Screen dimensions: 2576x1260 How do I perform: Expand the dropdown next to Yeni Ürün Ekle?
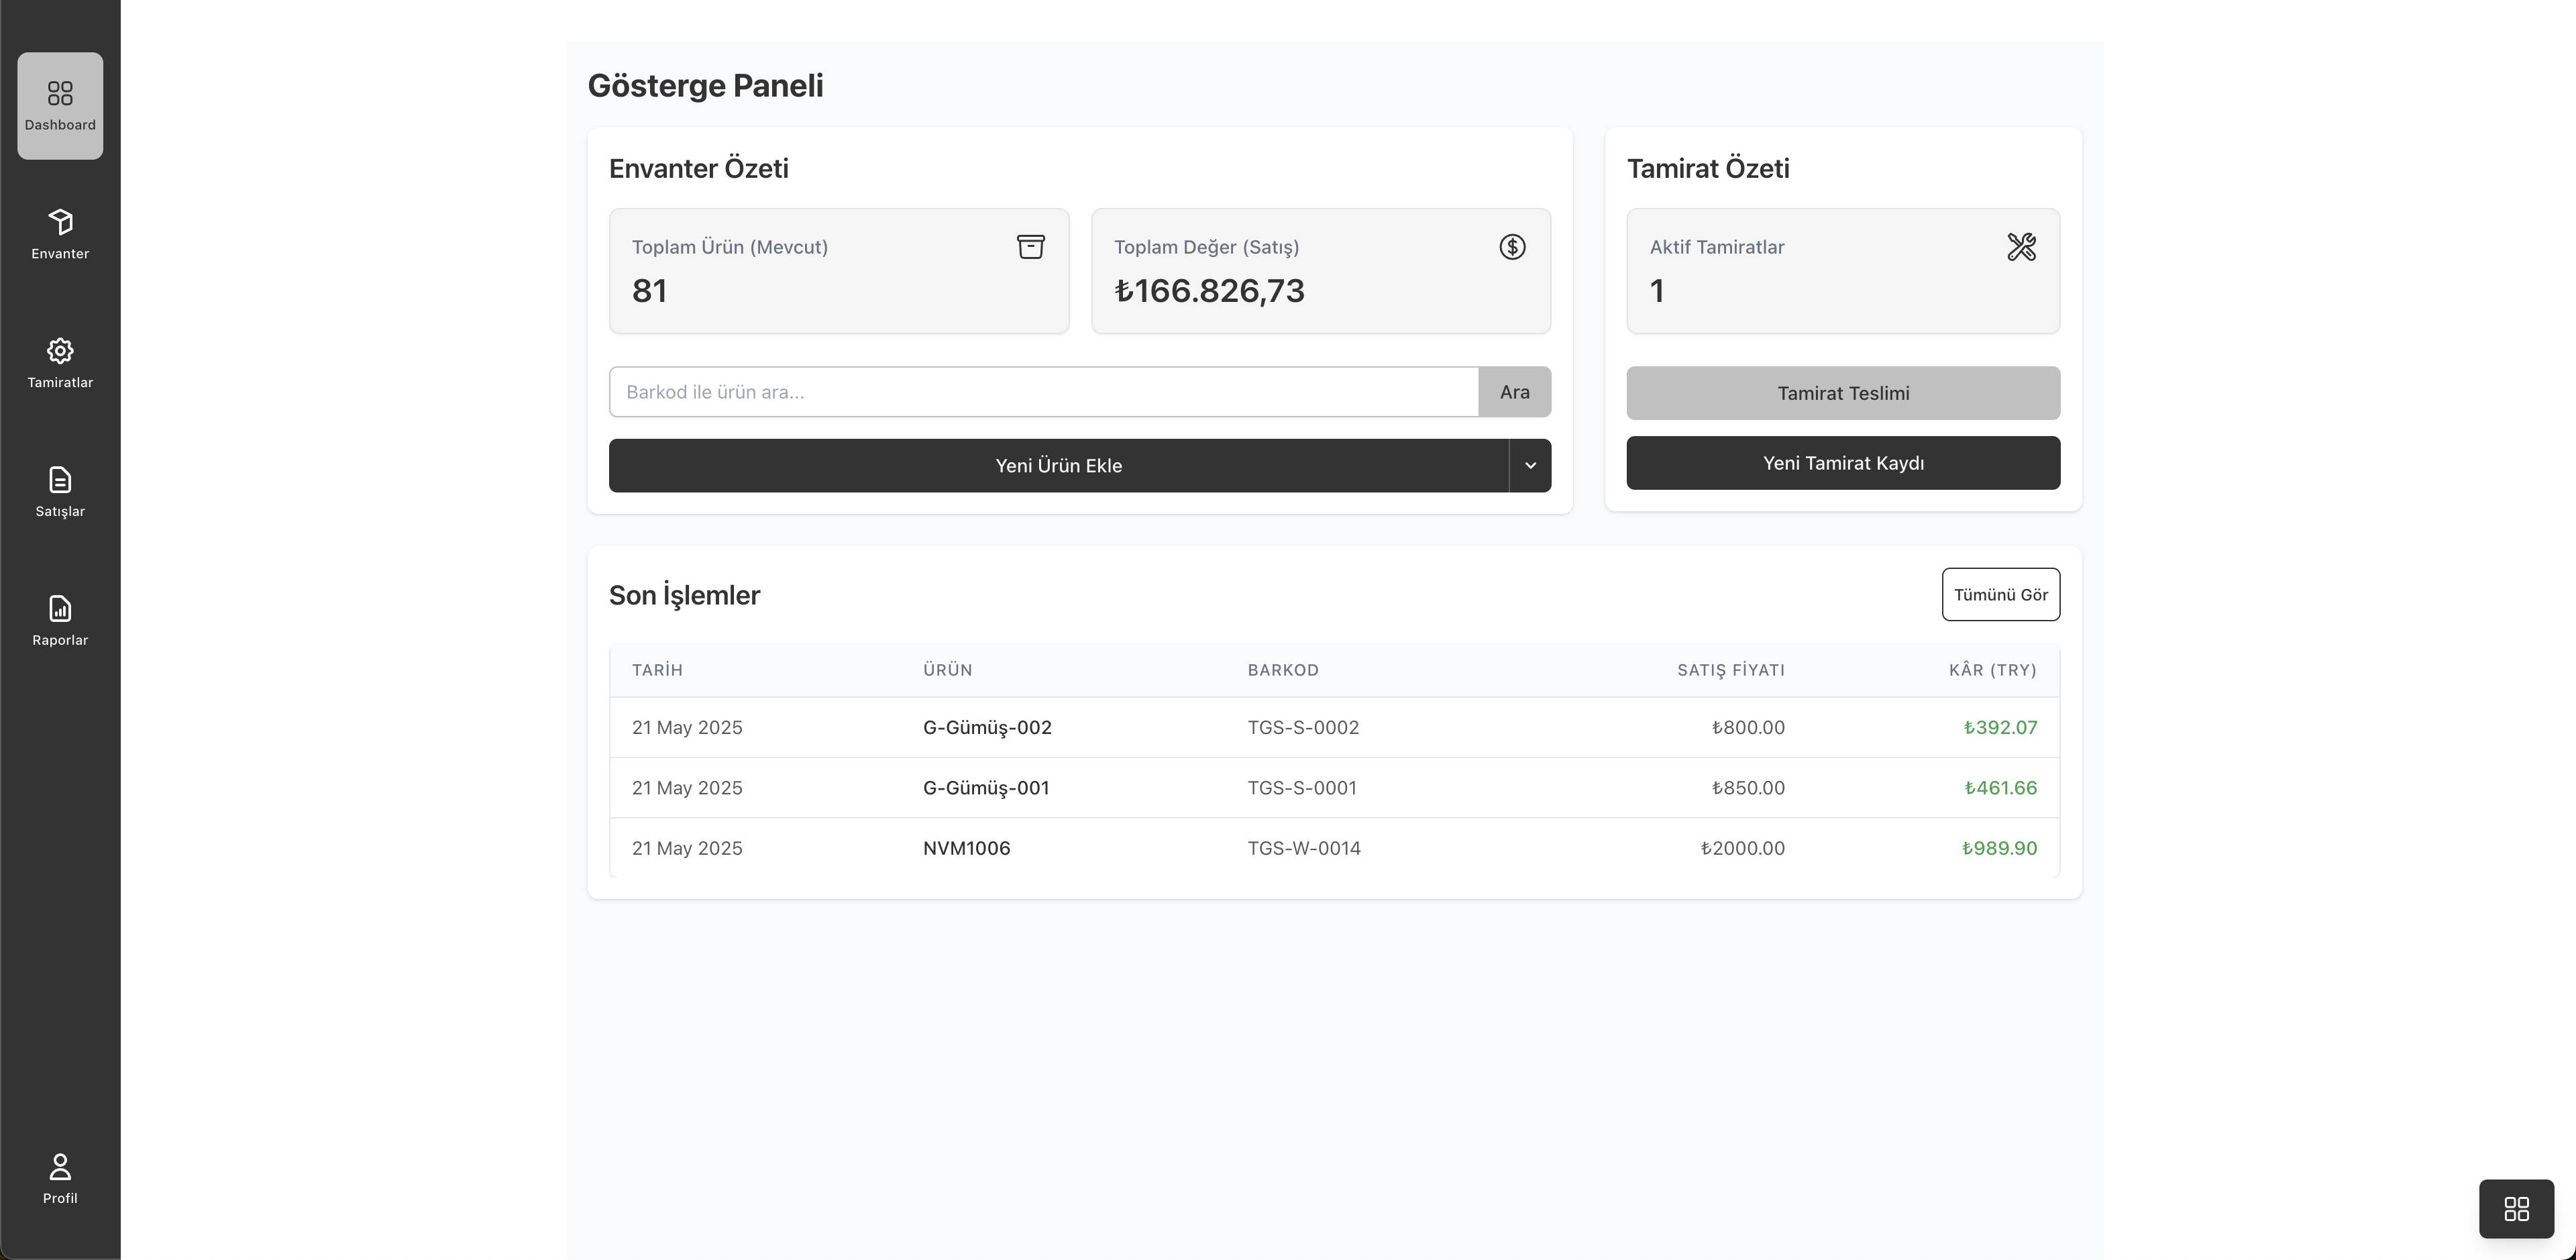point(1530,465)
